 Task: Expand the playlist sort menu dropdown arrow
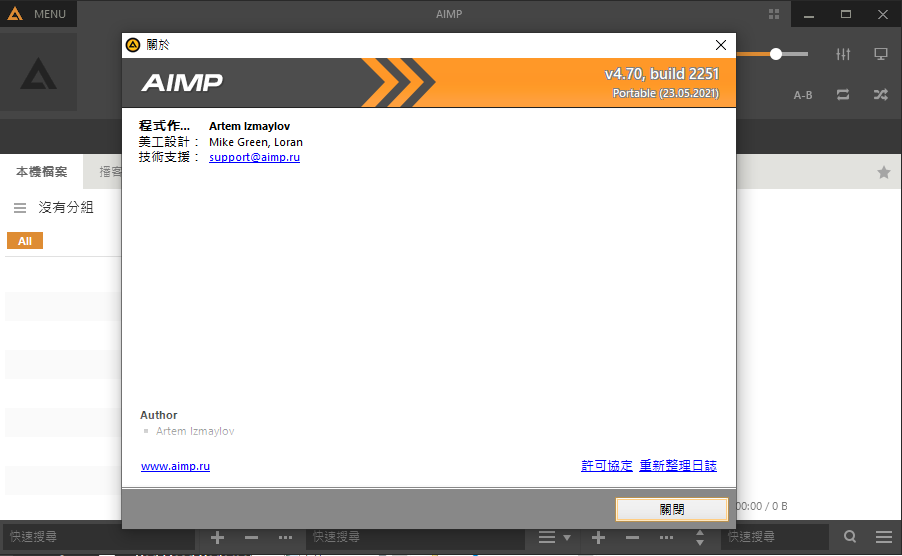[x=567, y=537]
